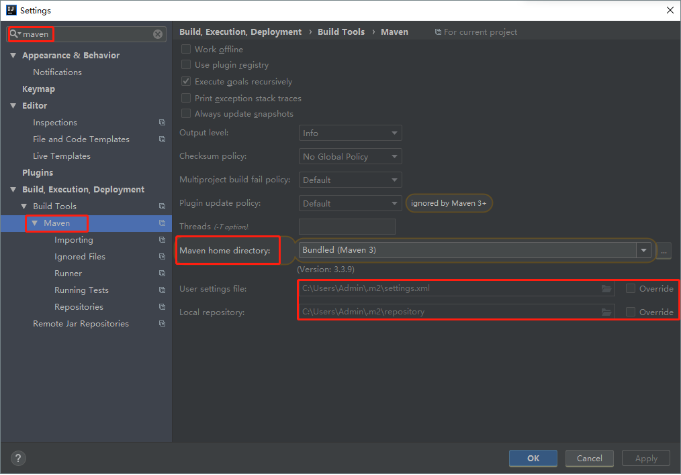Click project-level icon beside Build Tools
Viewport: 681px width, 475px height.
(x=162, y=206)
